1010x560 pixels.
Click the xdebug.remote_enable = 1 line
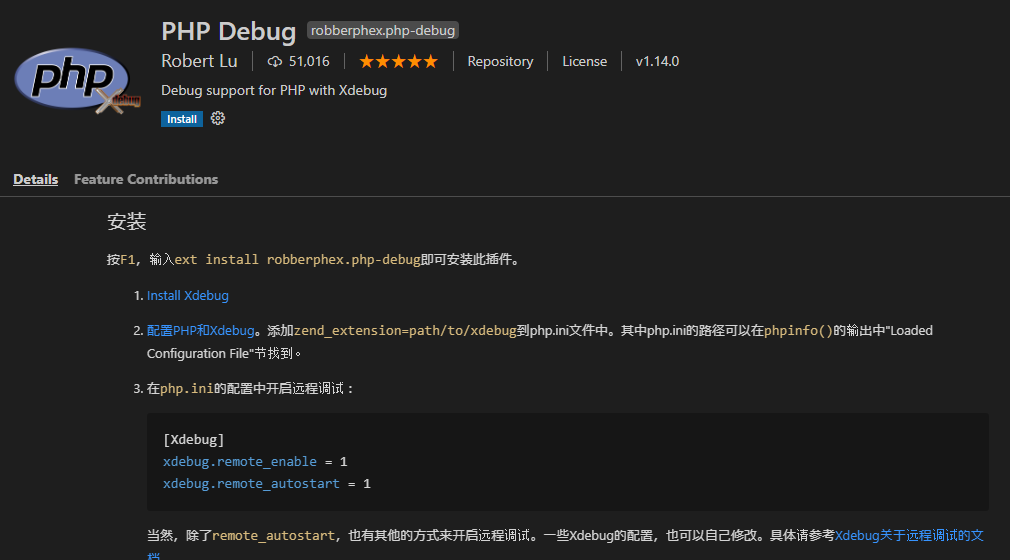[255, 461]
